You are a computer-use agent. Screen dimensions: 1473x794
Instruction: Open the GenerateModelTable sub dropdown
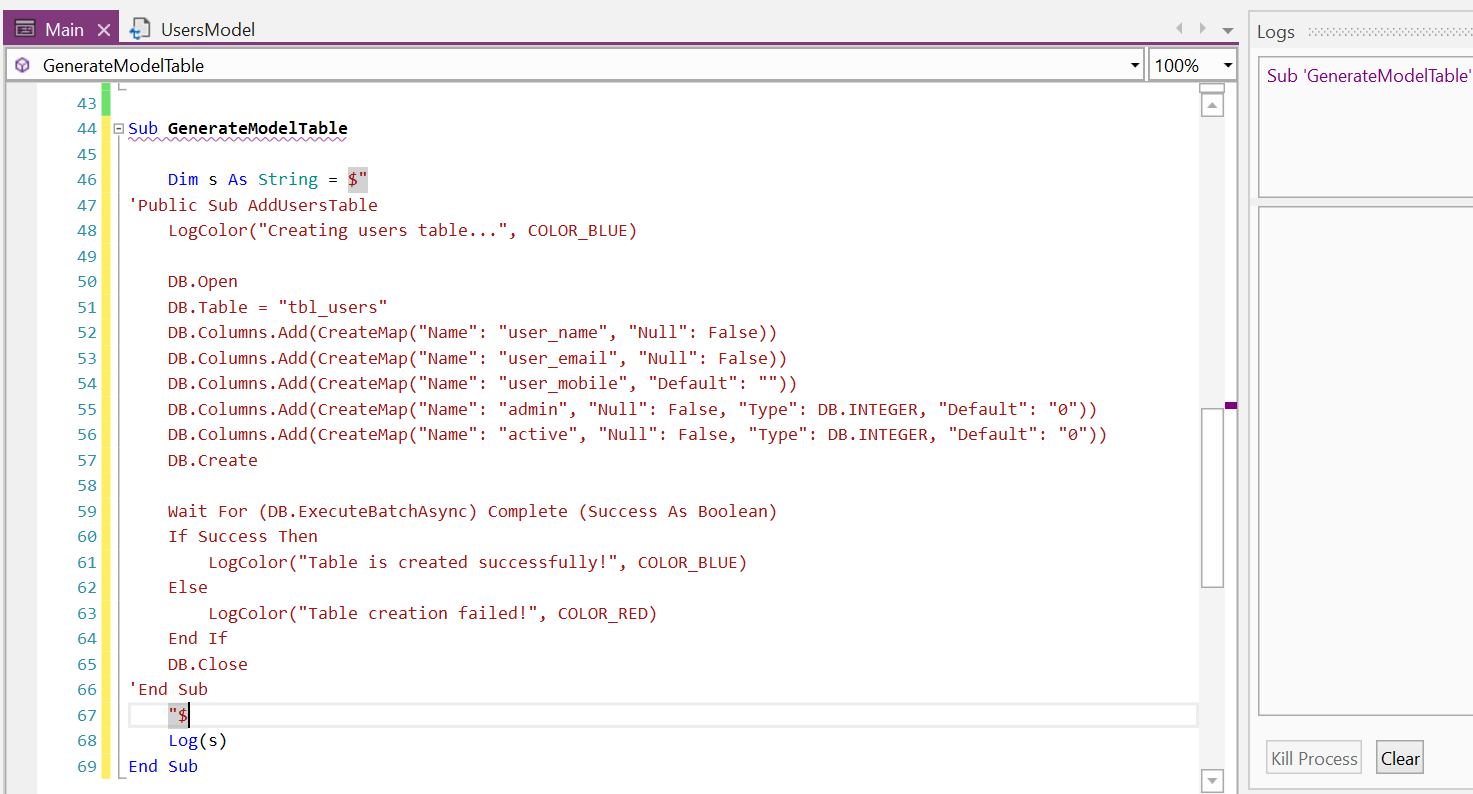pyautogui.click(x=1135, y=66)
